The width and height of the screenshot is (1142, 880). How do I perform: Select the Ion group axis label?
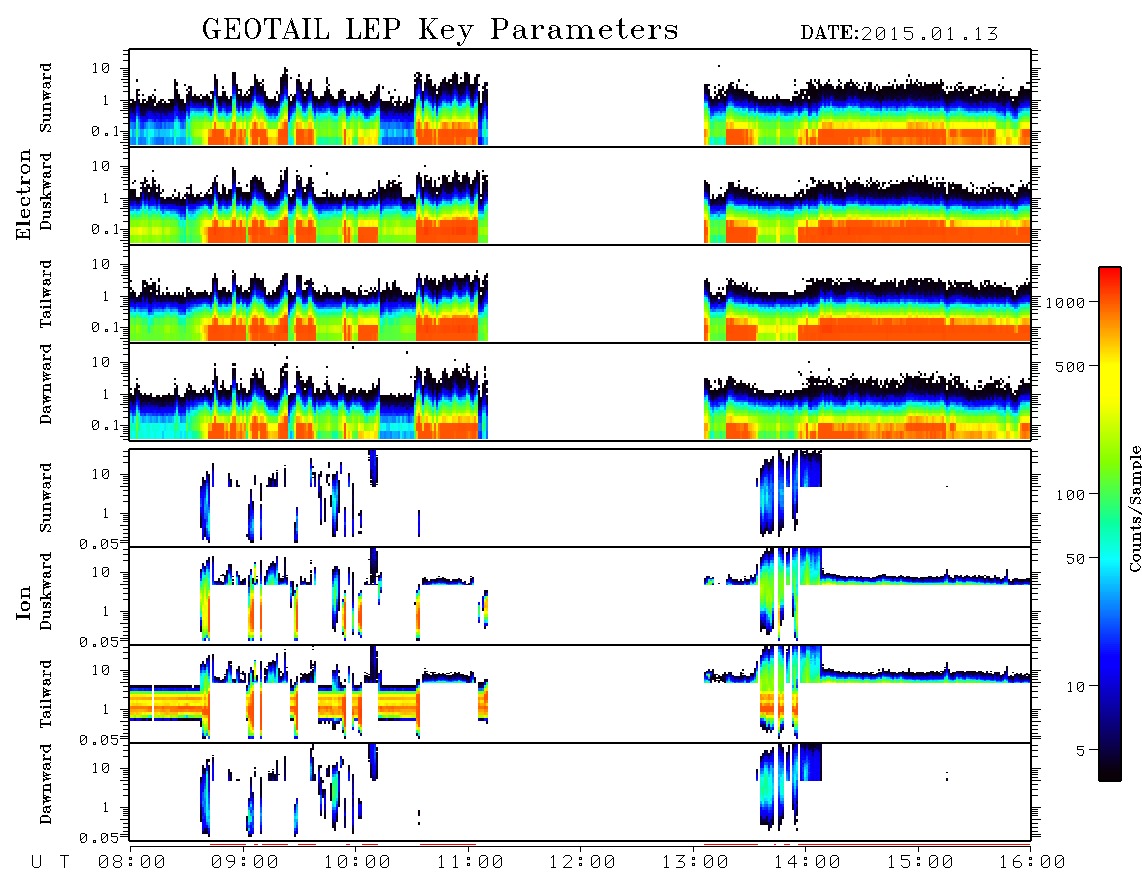pos(24,602)
